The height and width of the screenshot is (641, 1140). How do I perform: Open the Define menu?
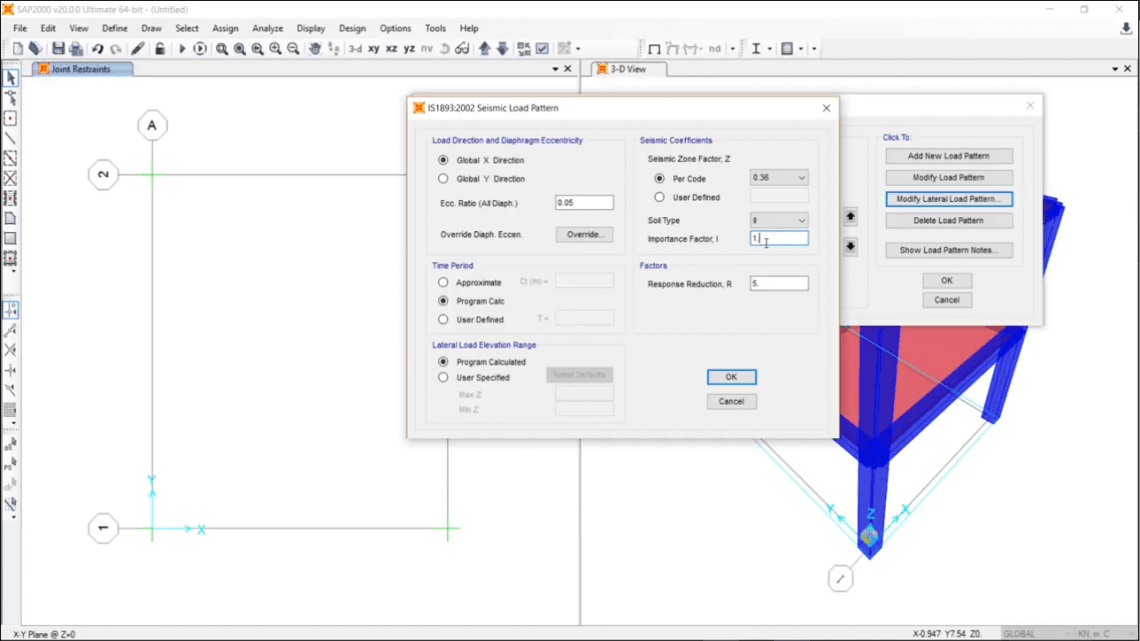point(114,28)
